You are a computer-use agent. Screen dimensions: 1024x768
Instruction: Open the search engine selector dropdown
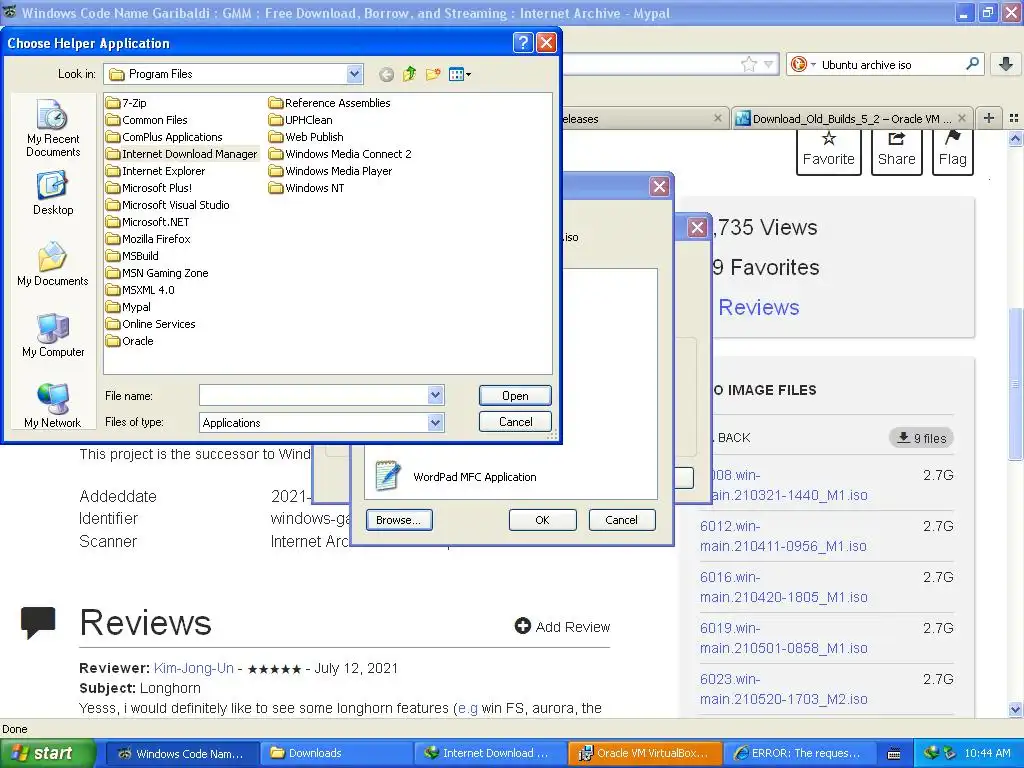[803, 64]
